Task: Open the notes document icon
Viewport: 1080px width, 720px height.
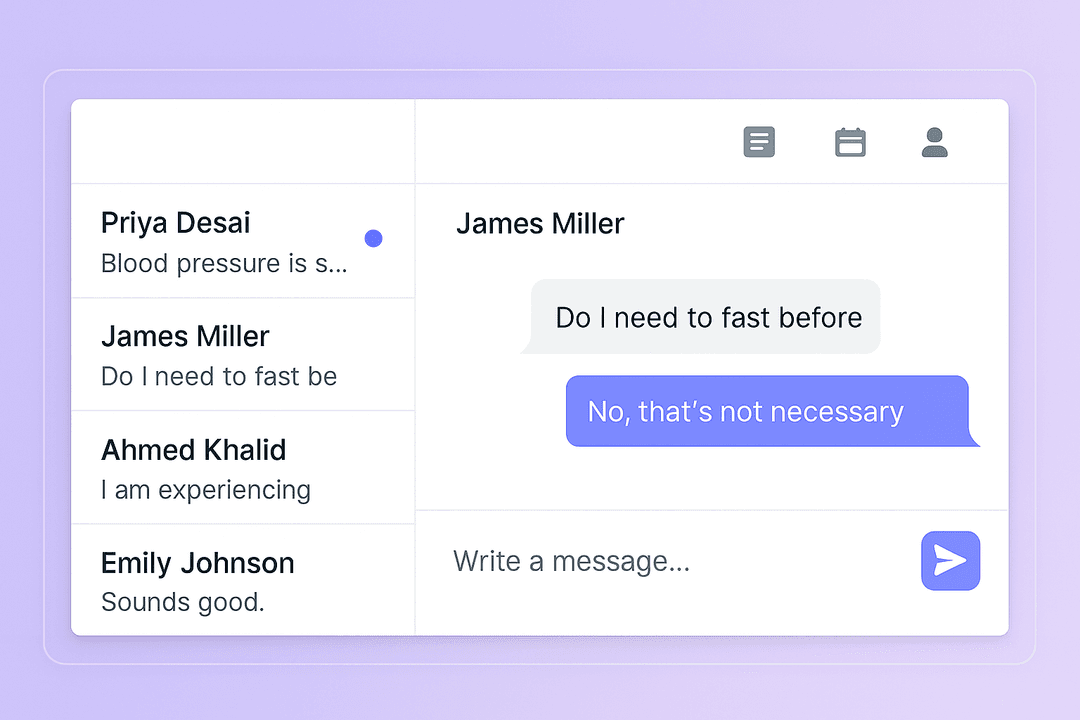Action: click(x=759, y=142)
